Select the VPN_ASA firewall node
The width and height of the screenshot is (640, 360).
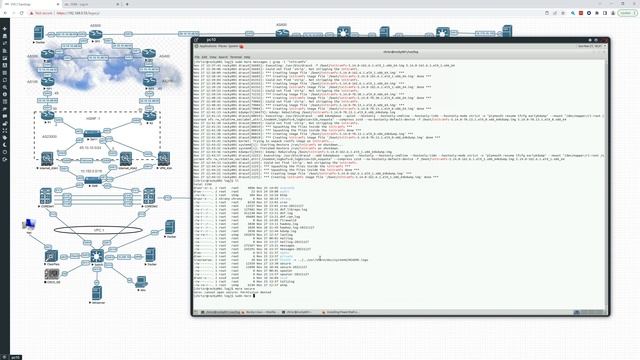click(x=164, y=158)
